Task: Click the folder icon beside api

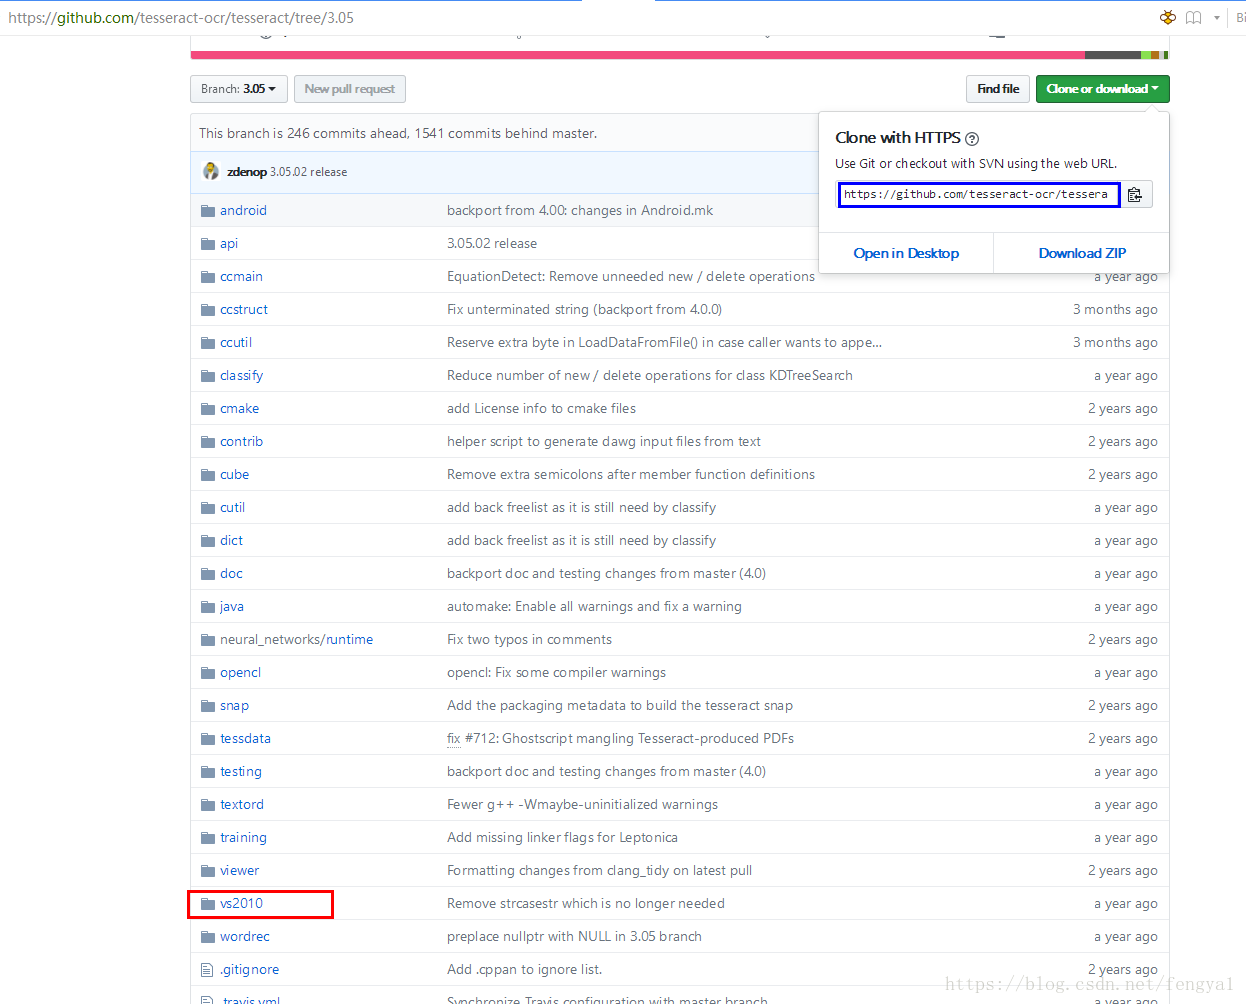Action: [x=208, y=244]
